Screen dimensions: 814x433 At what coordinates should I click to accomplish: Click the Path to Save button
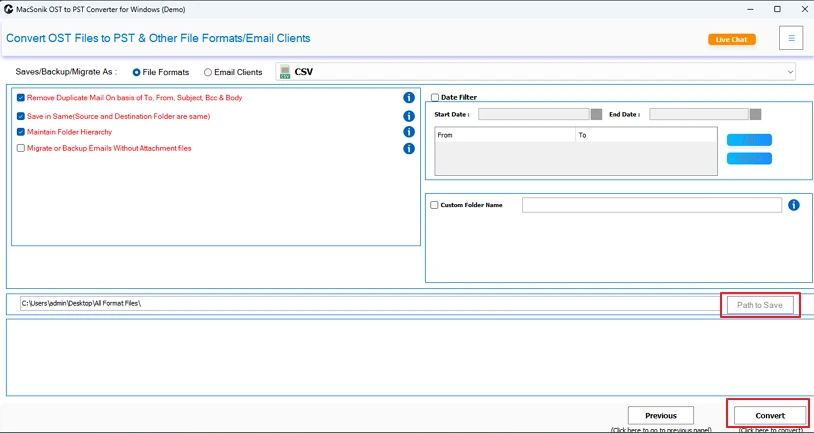[760, 305]
